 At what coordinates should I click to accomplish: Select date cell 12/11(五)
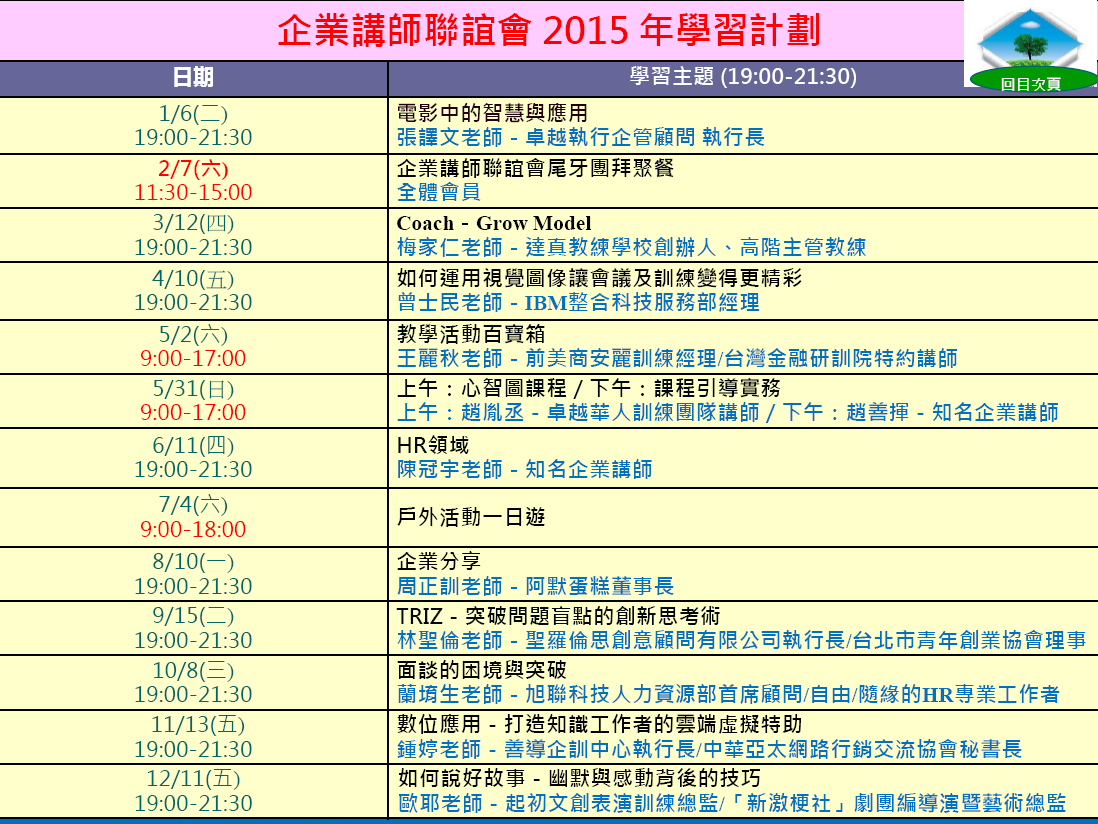pyautogui.click(x=193, y=778)
